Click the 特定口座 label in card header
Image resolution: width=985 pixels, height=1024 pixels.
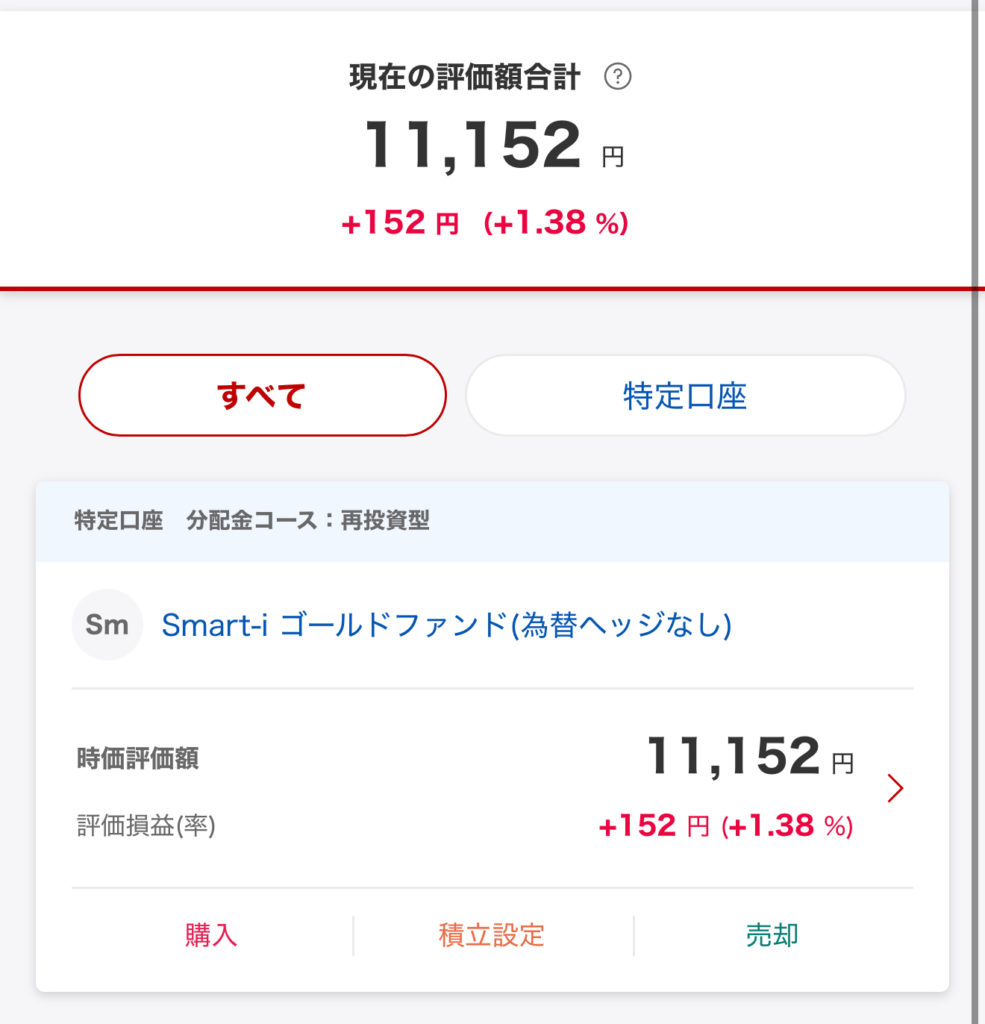[118, 521]
